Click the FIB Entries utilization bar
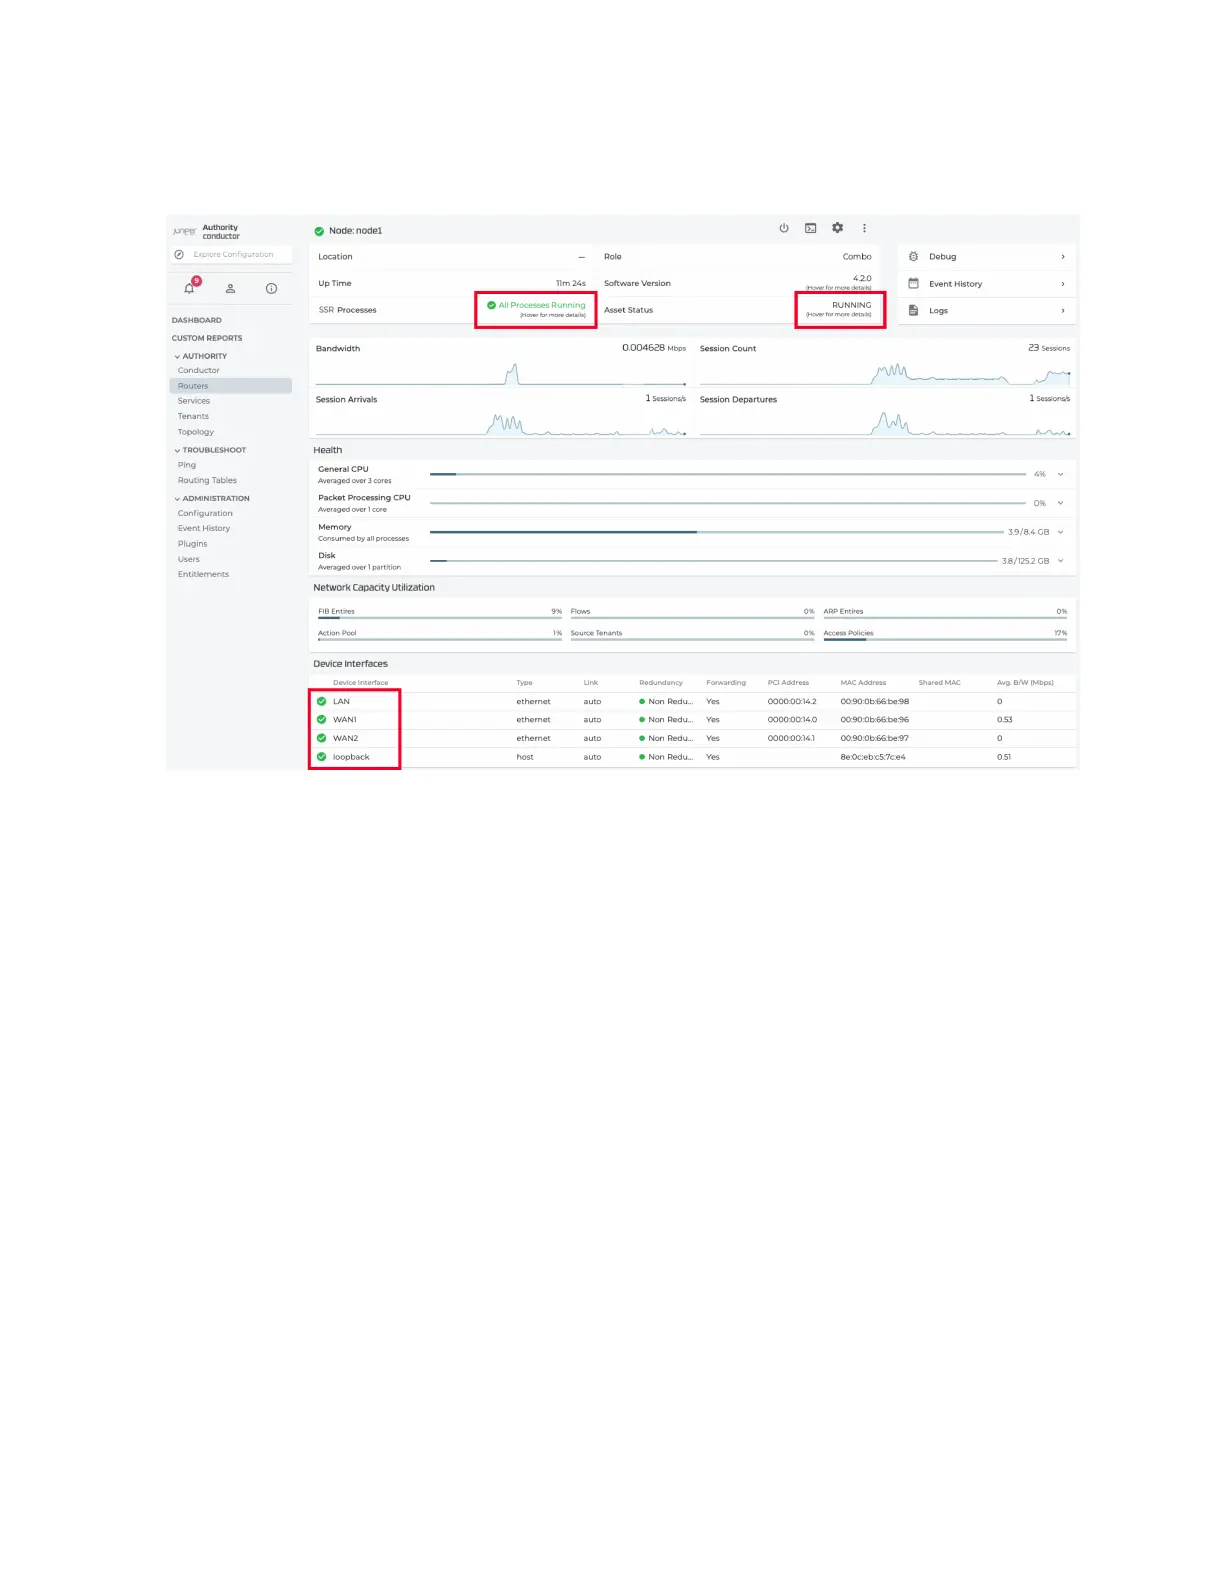1224x1584 pixels. click(440, 618)
